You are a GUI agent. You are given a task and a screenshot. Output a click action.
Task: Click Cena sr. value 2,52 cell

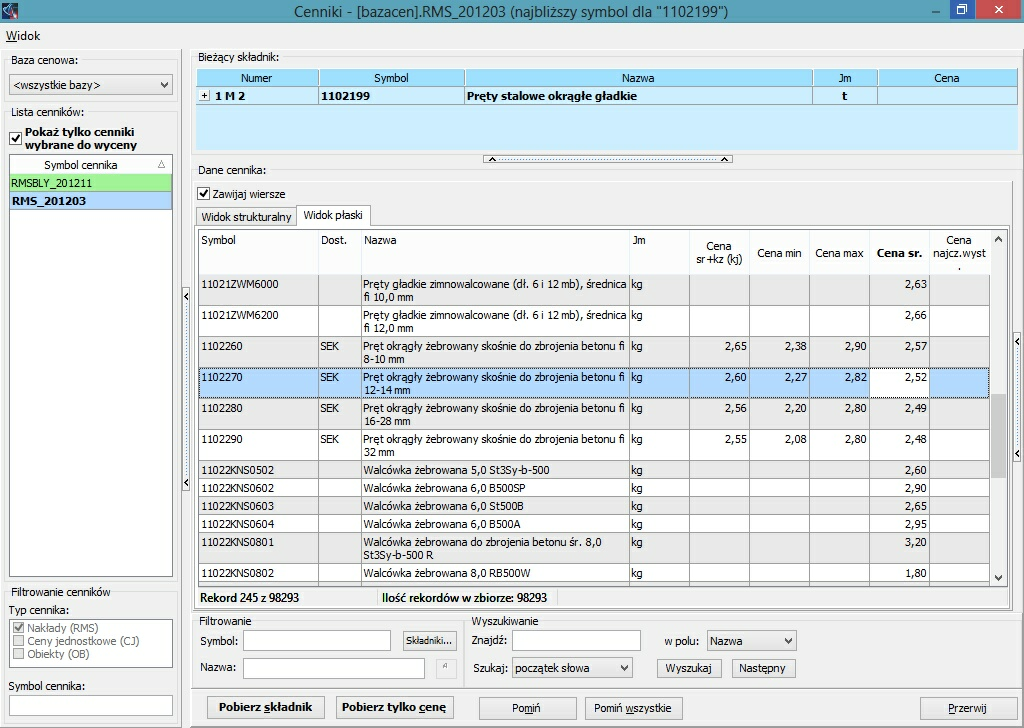click(x=899, y=383)
